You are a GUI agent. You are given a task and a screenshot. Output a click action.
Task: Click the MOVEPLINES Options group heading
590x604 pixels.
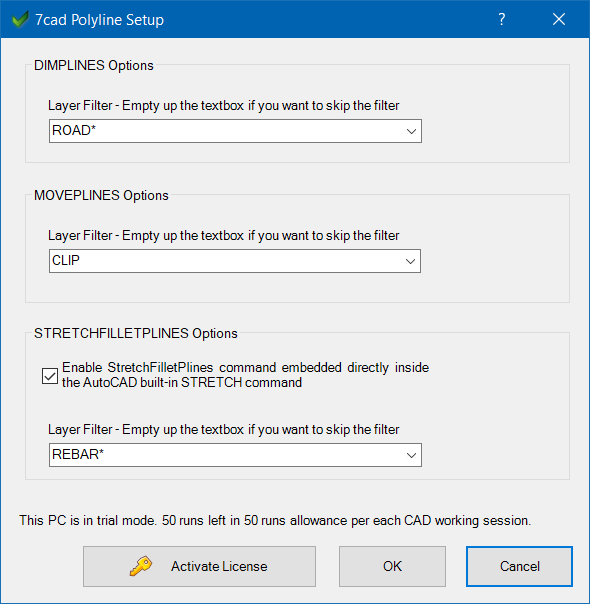click(x=101, y=195)
